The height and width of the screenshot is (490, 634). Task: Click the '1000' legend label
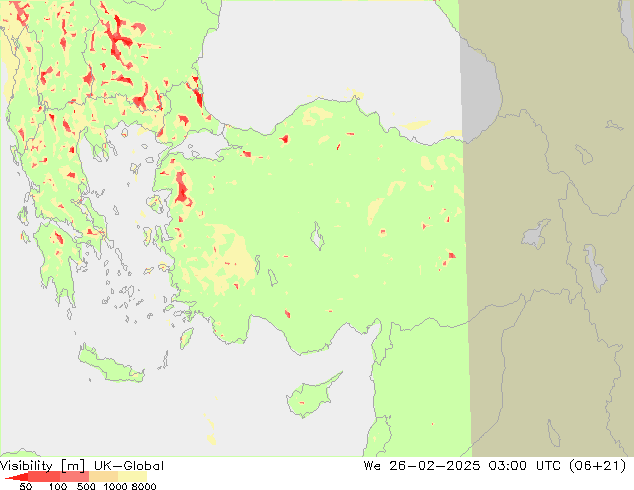[115, 486]
